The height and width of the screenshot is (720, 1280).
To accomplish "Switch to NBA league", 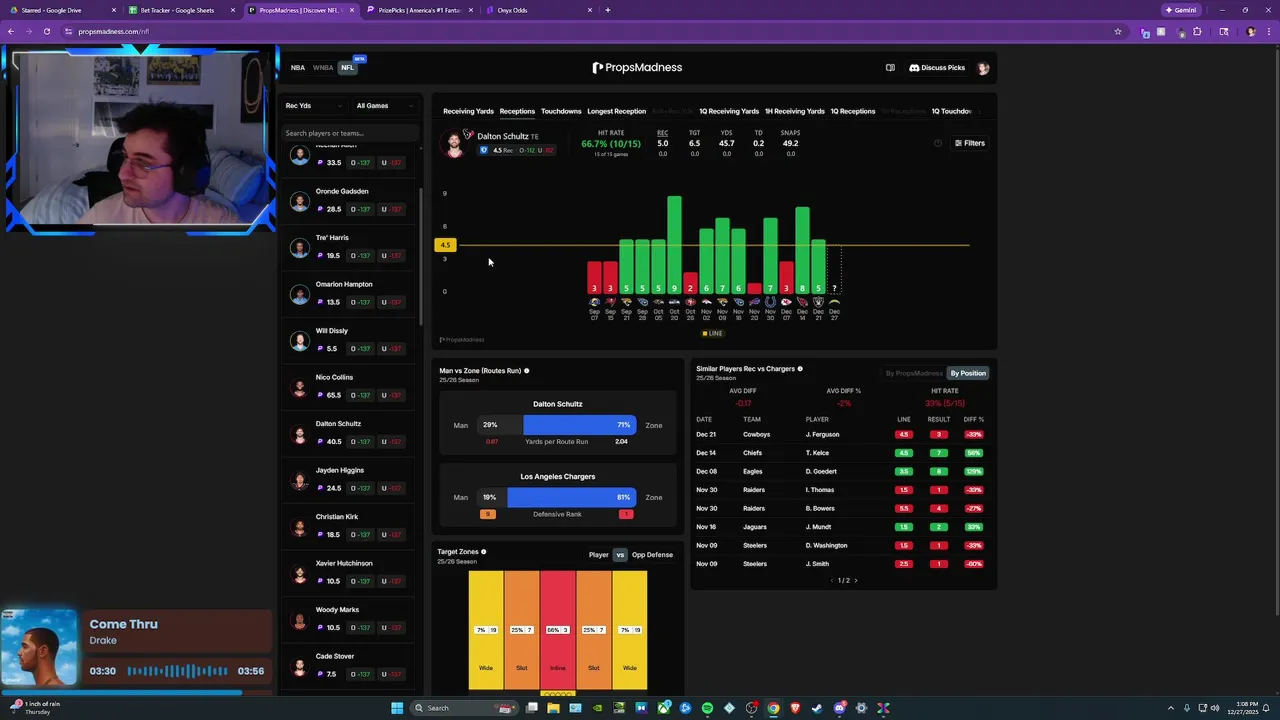I will (x=298, y=68).
